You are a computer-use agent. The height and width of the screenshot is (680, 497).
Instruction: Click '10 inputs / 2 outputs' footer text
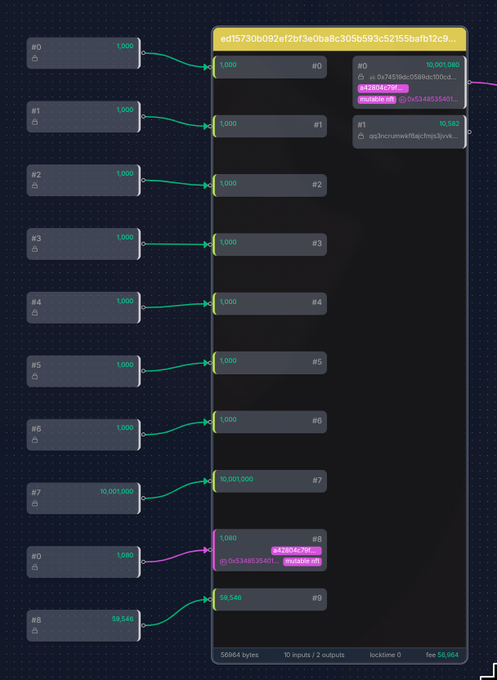[x=314, y=655]
